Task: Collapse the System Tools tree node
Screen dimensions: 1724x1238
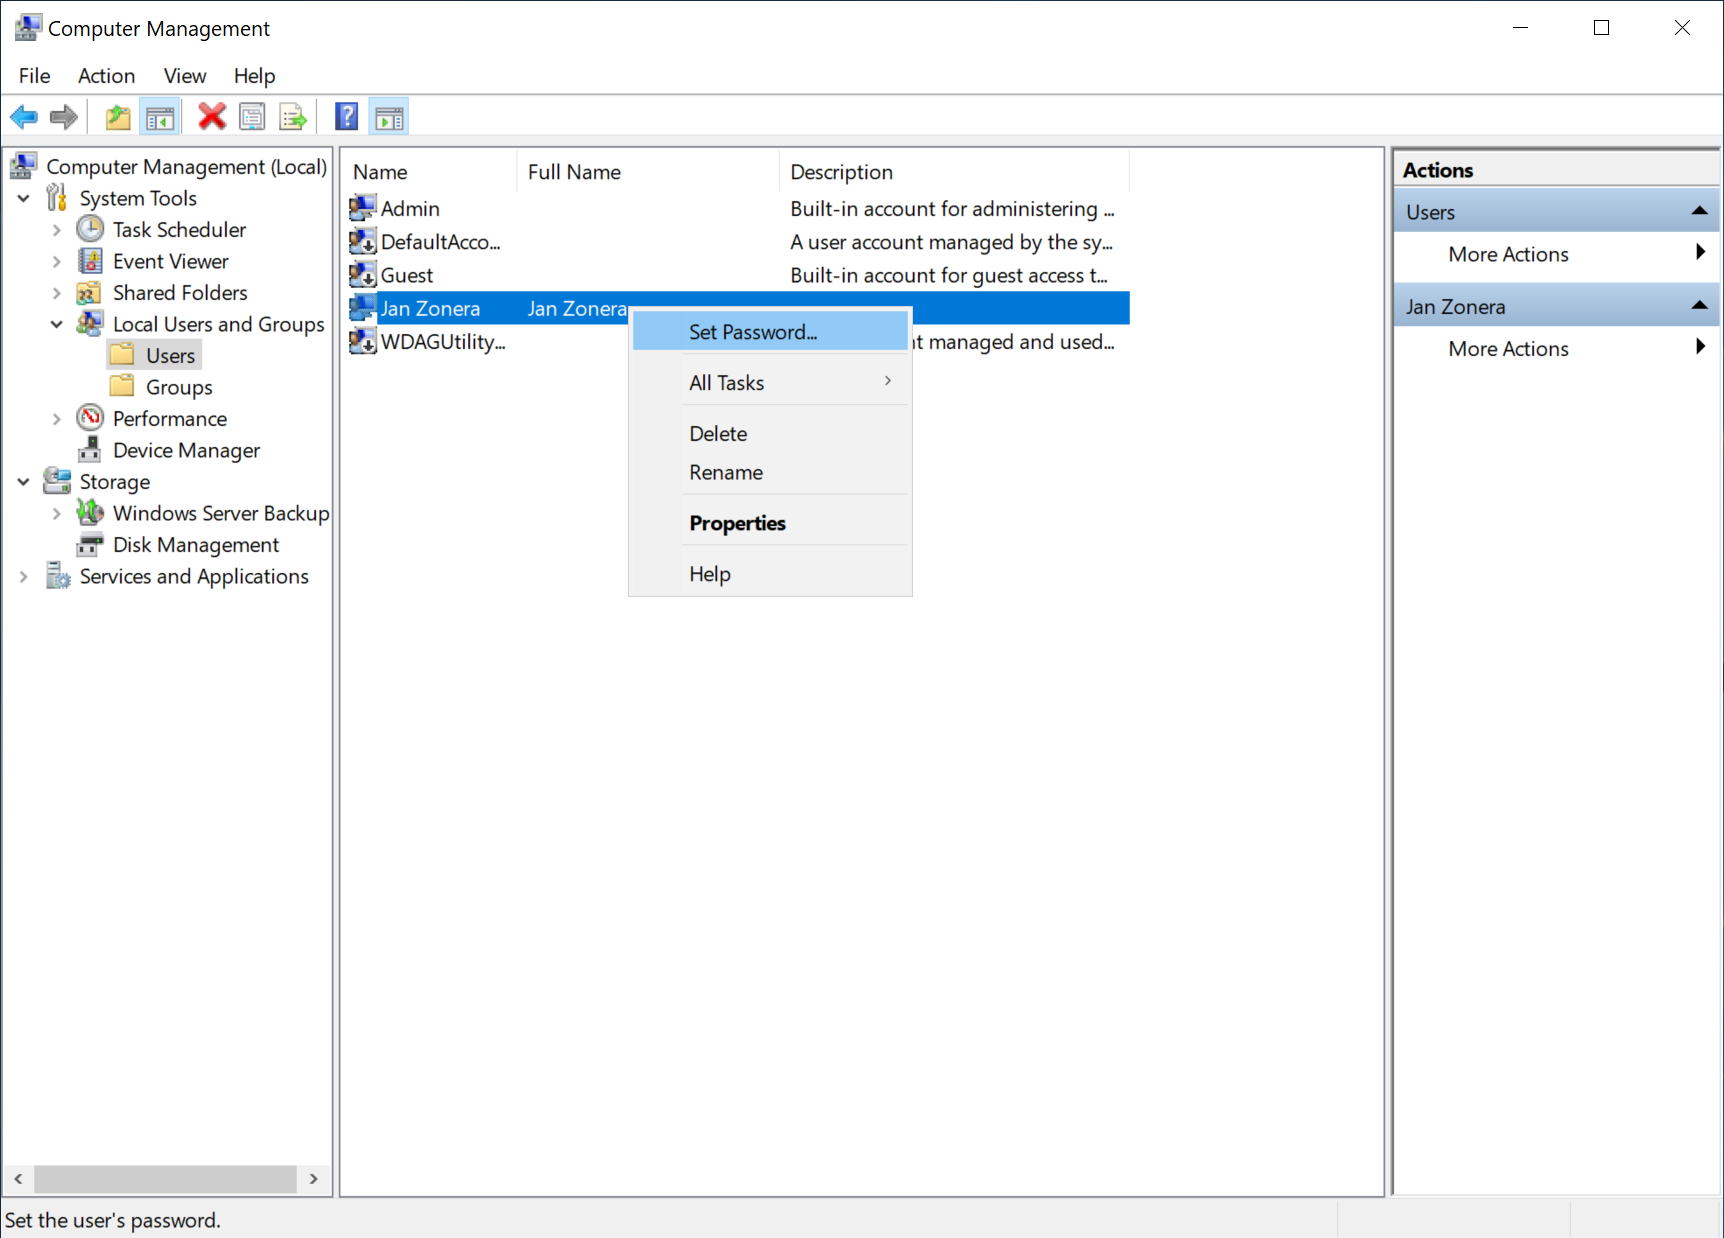Action: (x=23, y=198)
